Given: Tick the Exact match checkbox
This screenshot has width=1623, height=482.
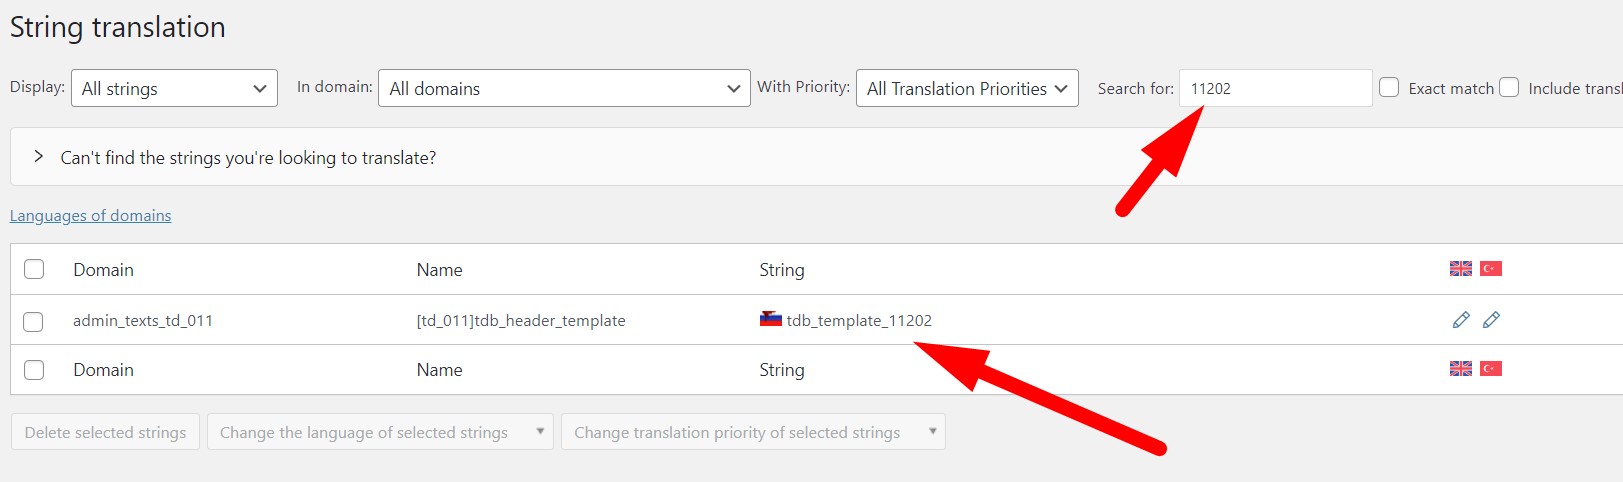Looking at the screenshot, I should coord(1389,87).
